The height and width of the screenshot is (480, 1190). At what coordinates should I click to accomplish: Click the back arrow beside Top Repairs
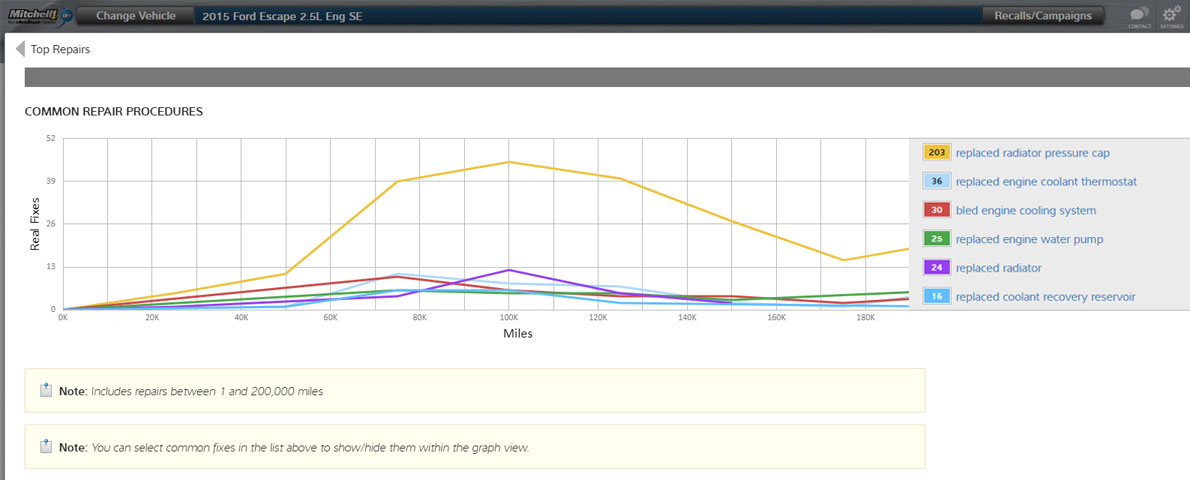click(20, 49)
